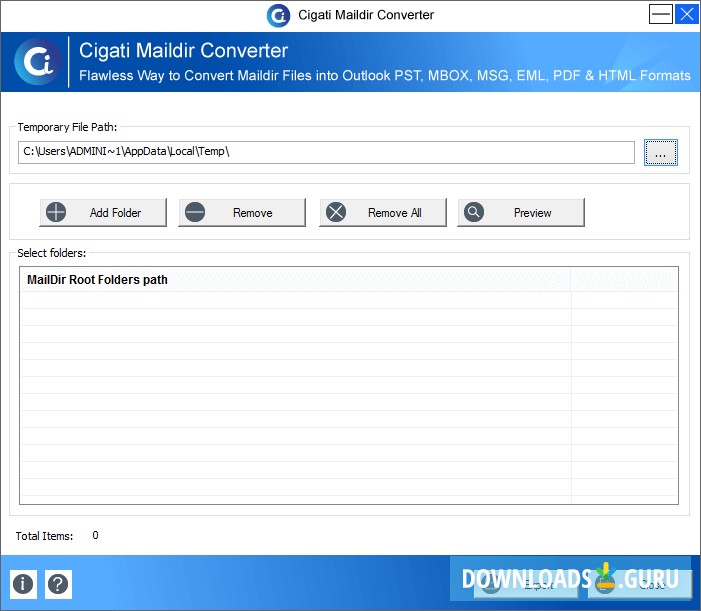
Task: Click the Remove All button
Action: coord(383,212)
